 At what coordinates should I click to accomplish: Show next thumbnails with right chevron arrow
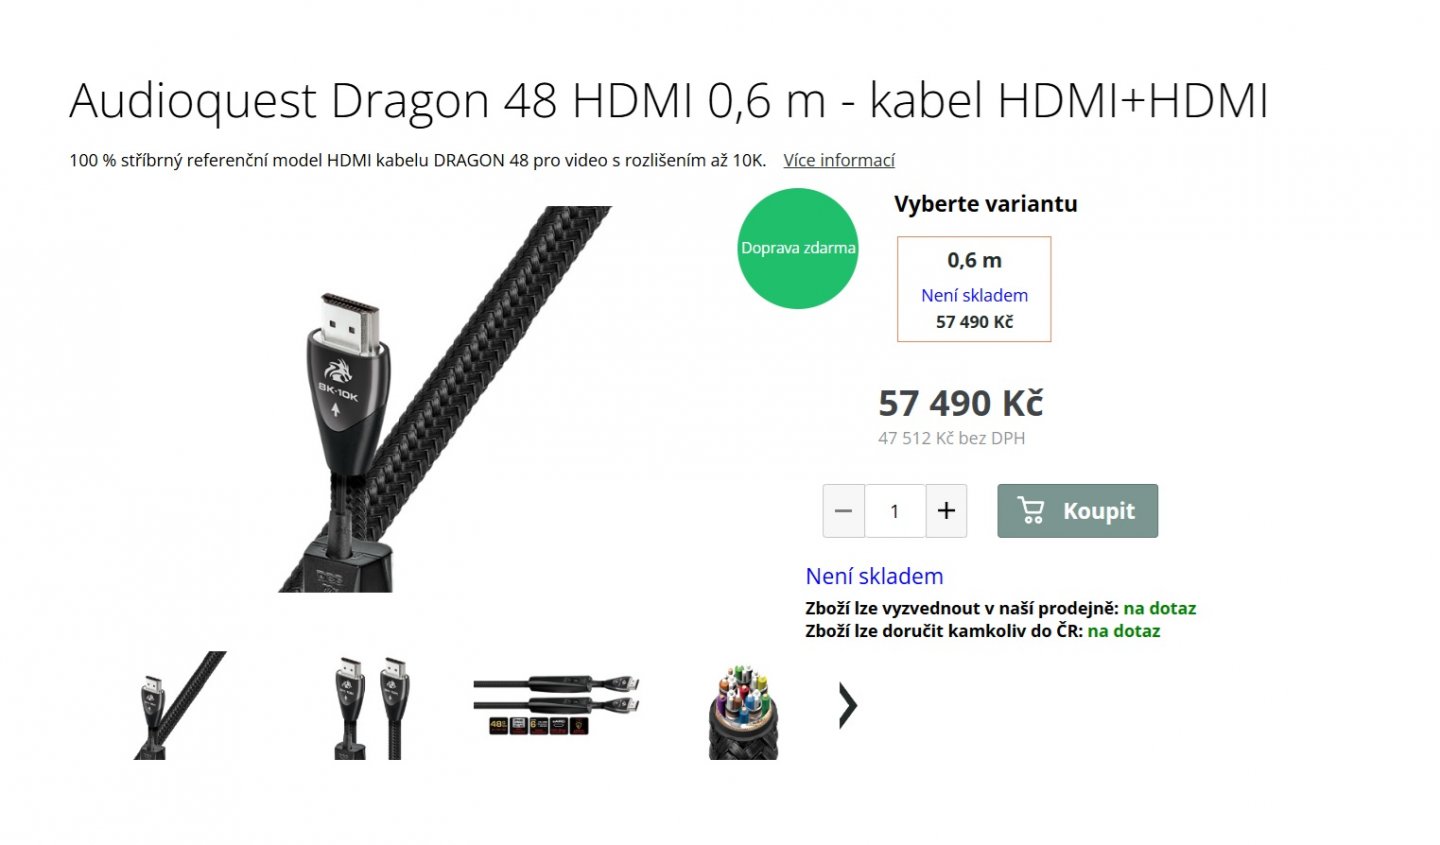click(848, 706)
